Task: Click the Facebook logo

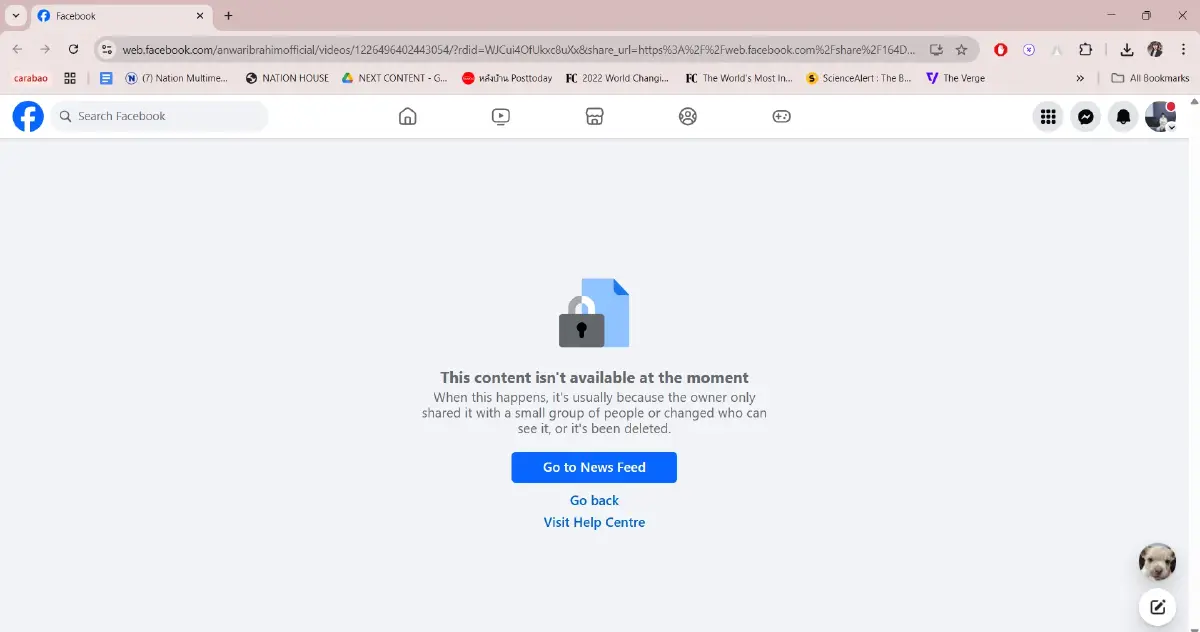Action: click(28, 116)
